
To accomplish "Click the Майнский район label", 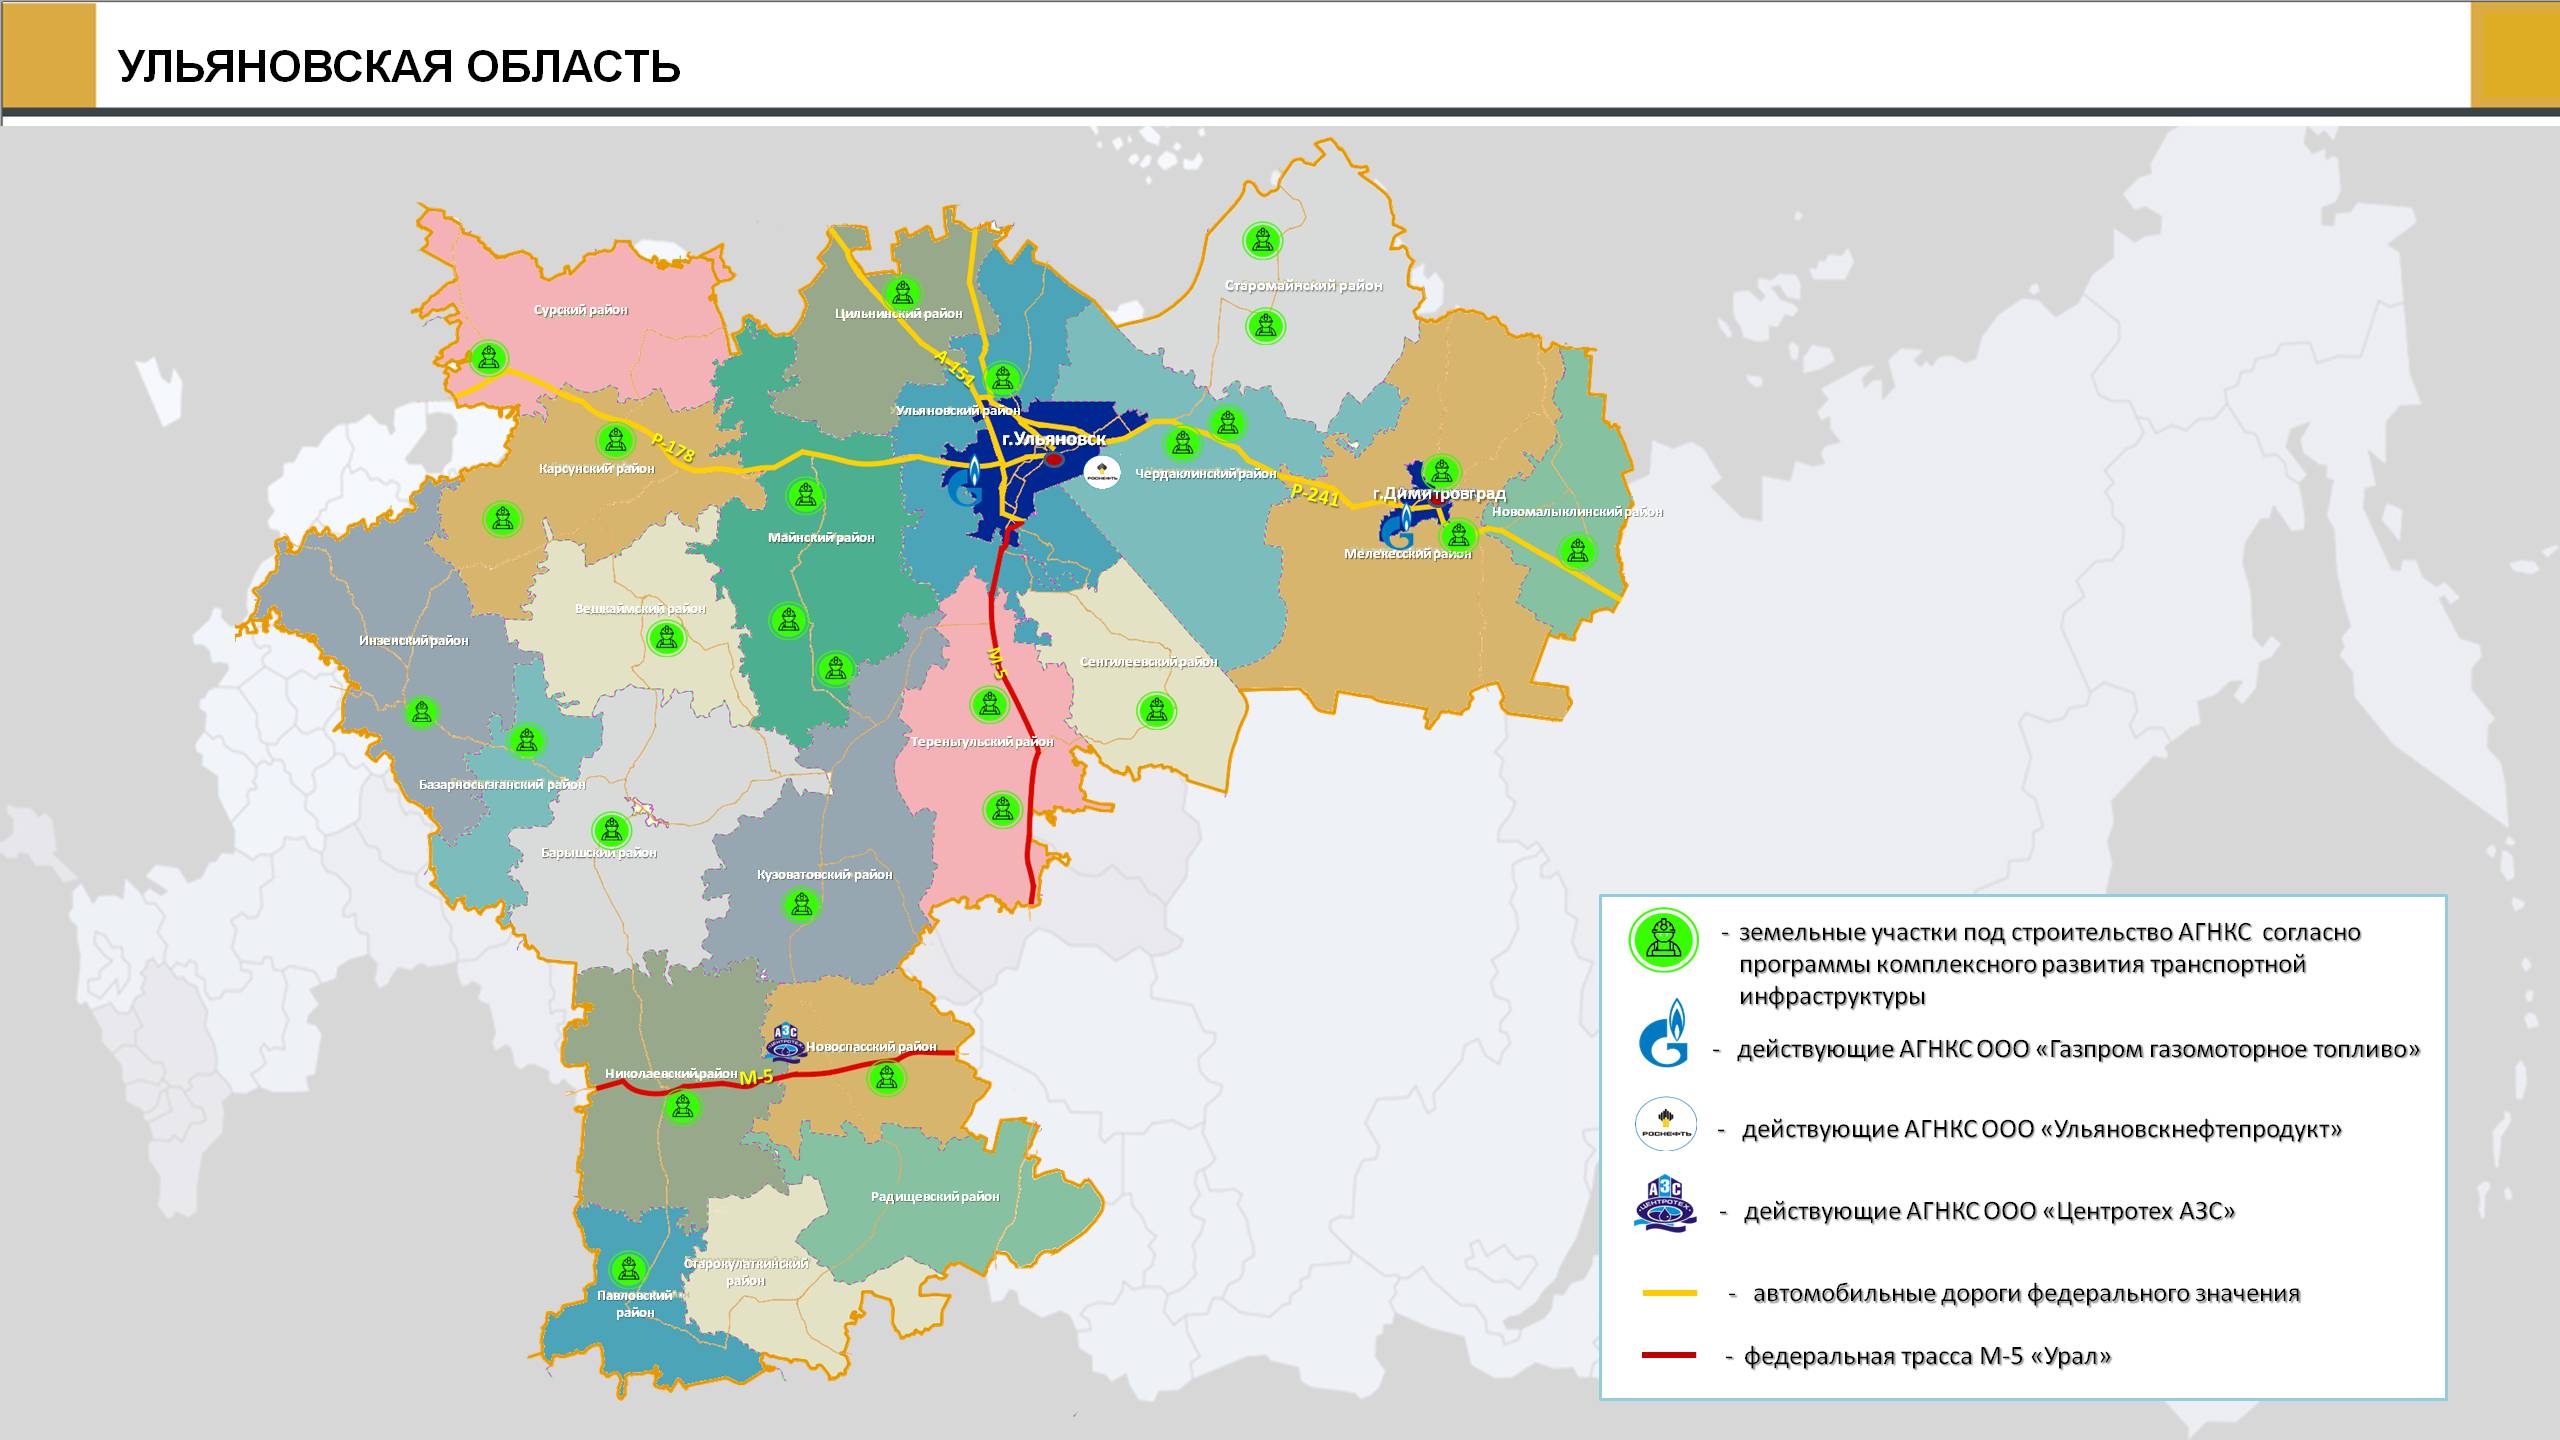I will click(x=821, y=538).
